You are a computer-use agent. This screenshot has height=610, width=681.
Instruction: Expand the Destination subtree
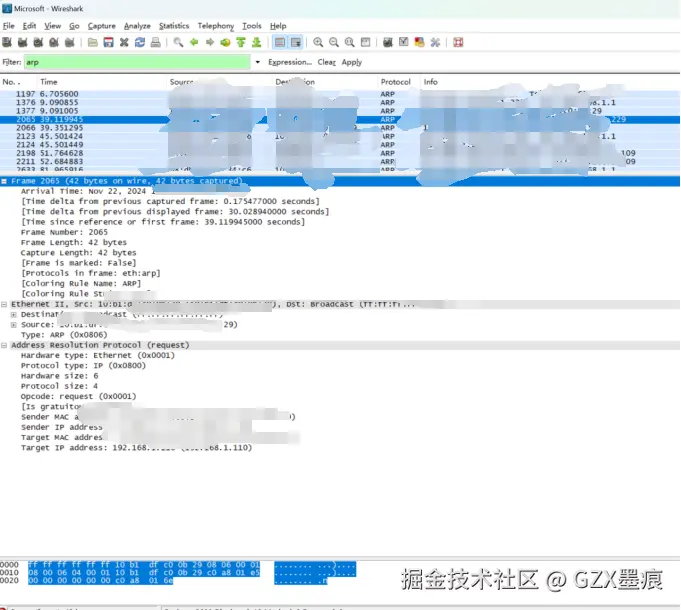pyautogui.click(x=13, y=315)
